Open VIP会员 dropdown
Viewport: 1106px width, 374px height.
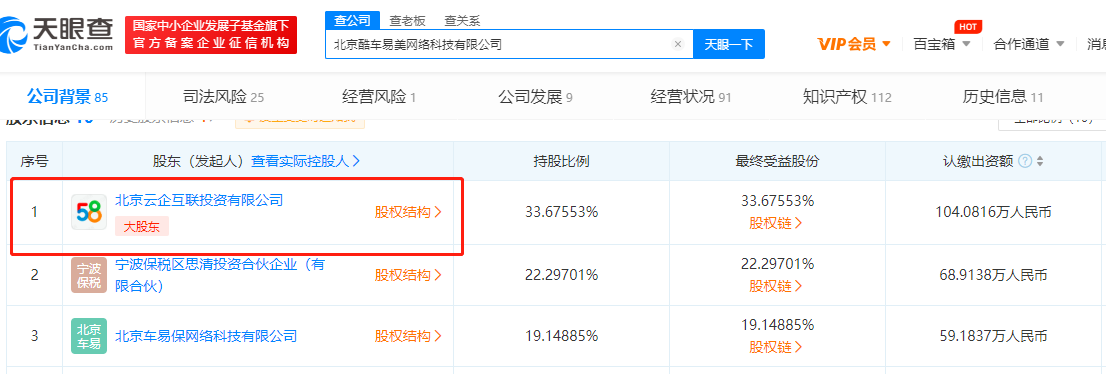[x=854, y=44]
